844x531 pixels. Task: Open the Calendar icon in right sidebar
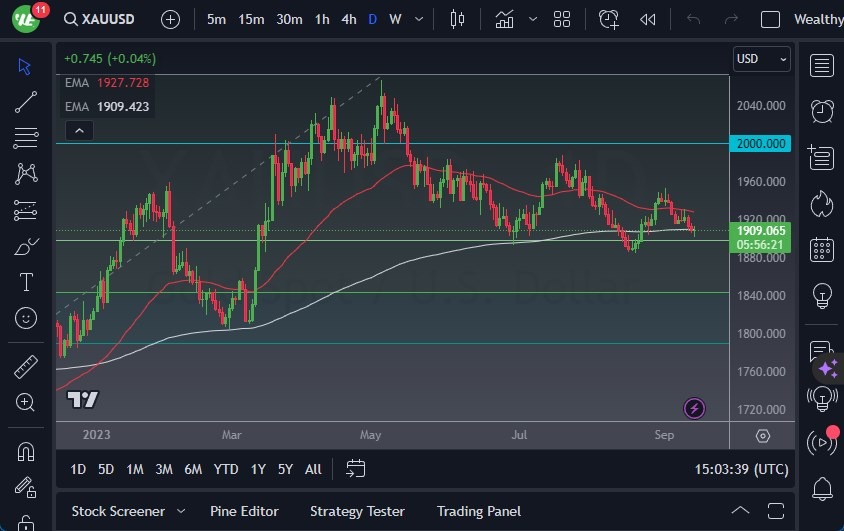(x=822, y=249)
